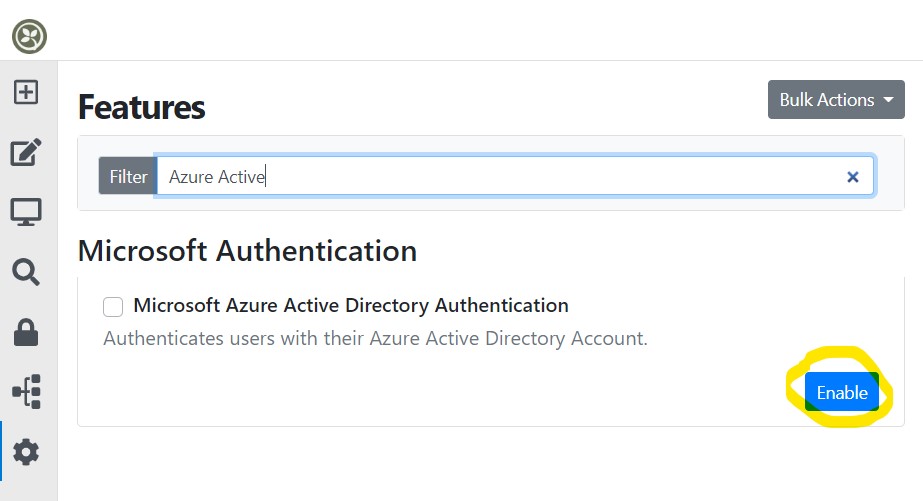Open the monitor design icon in sidebar
This screenshot has height=501, width=923.
pos(26,212)
